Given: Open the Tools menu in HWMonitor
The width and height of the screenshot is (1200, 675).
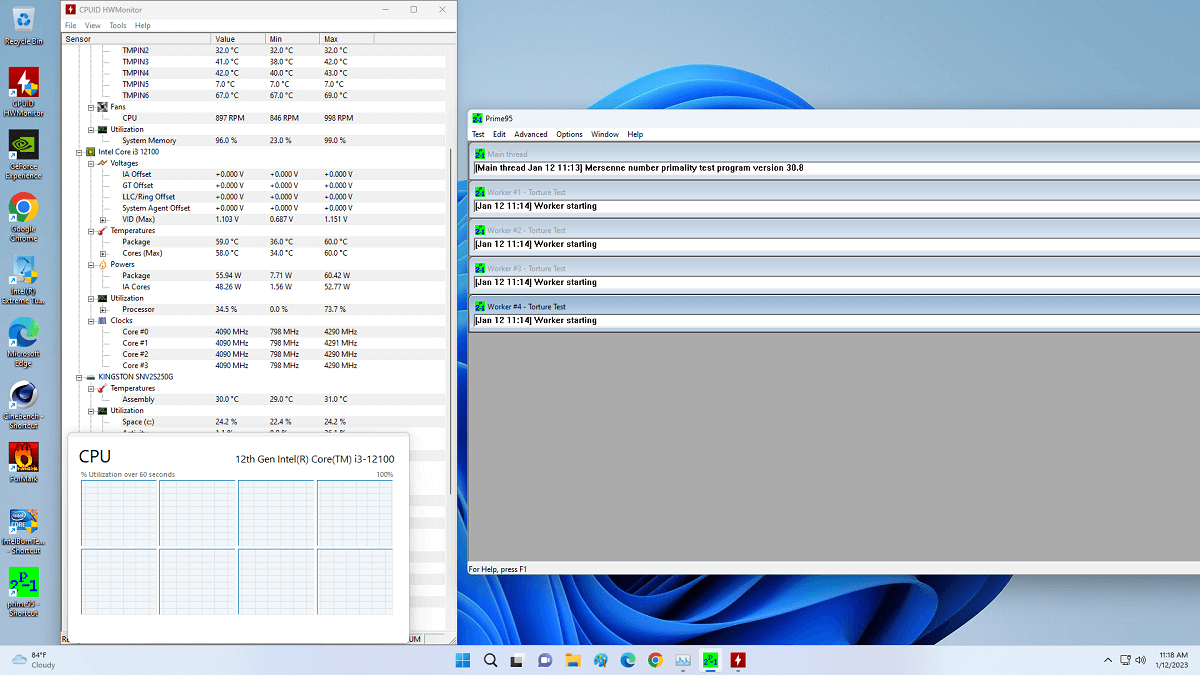Looking at the screenshot, I should tap(118, 25).
